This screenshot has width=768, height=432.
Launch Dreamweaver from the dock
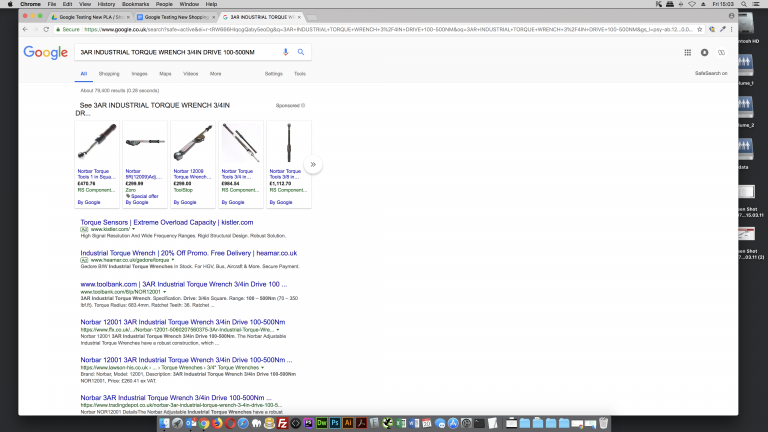[322, 423]
